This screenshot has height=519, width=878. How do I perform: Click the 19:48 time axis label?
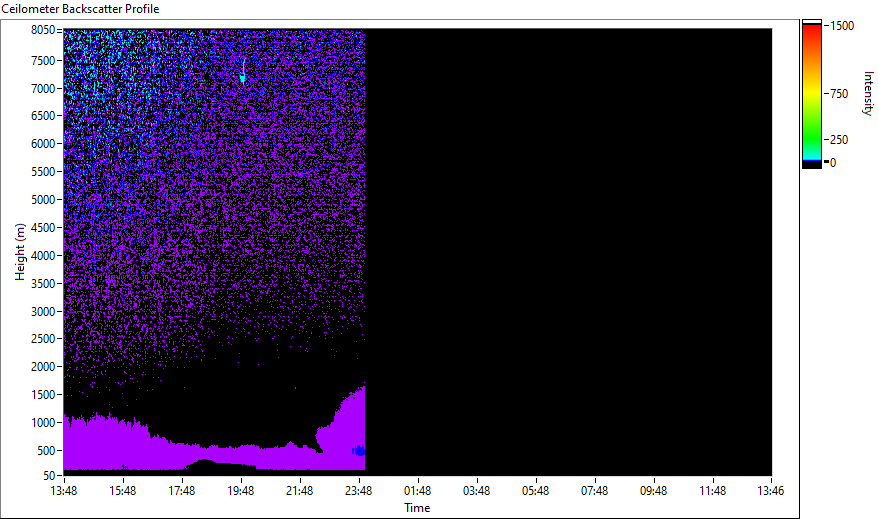click(241, 491)
